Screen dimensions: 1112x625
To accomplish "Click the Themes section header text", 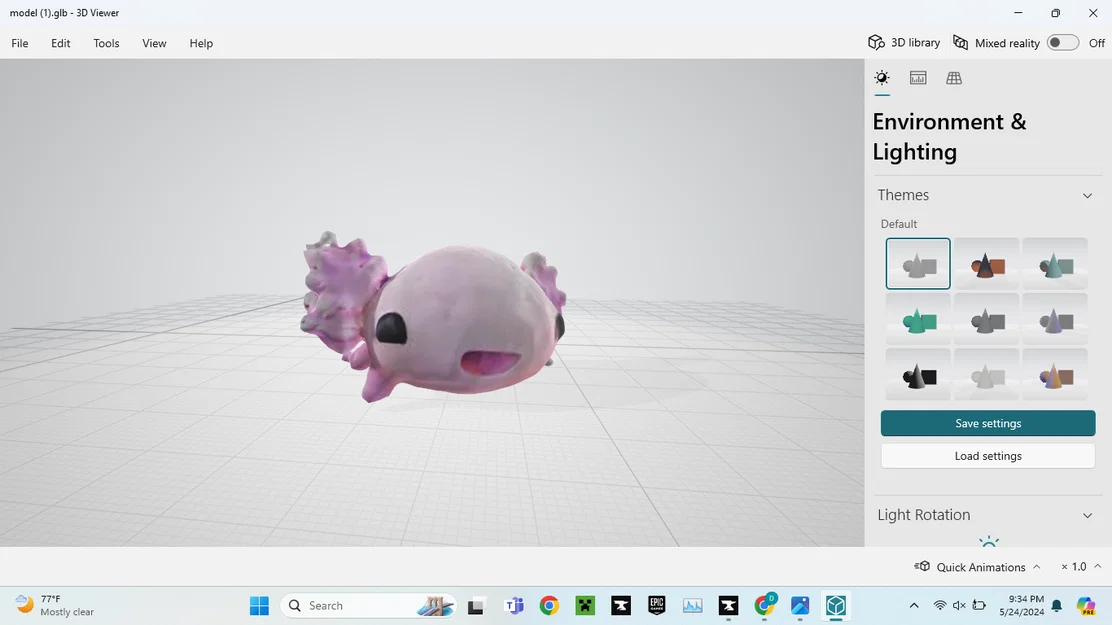I will click(x=903, y=195).
